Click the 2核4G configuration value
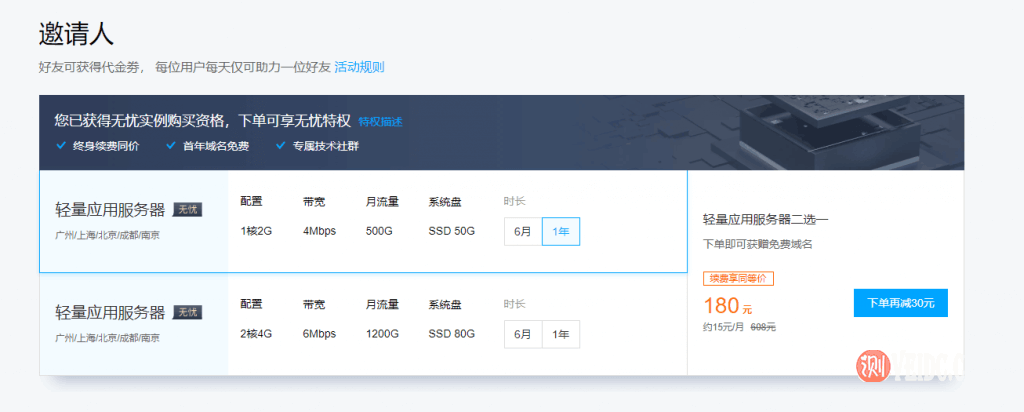 [x=256, y=334]
